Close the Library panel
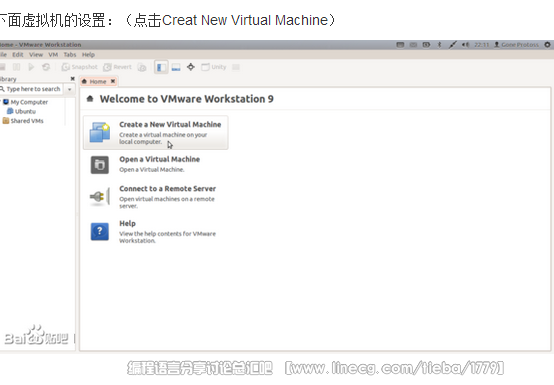Viewport: 554px width, 385px height. click(72, 78)
